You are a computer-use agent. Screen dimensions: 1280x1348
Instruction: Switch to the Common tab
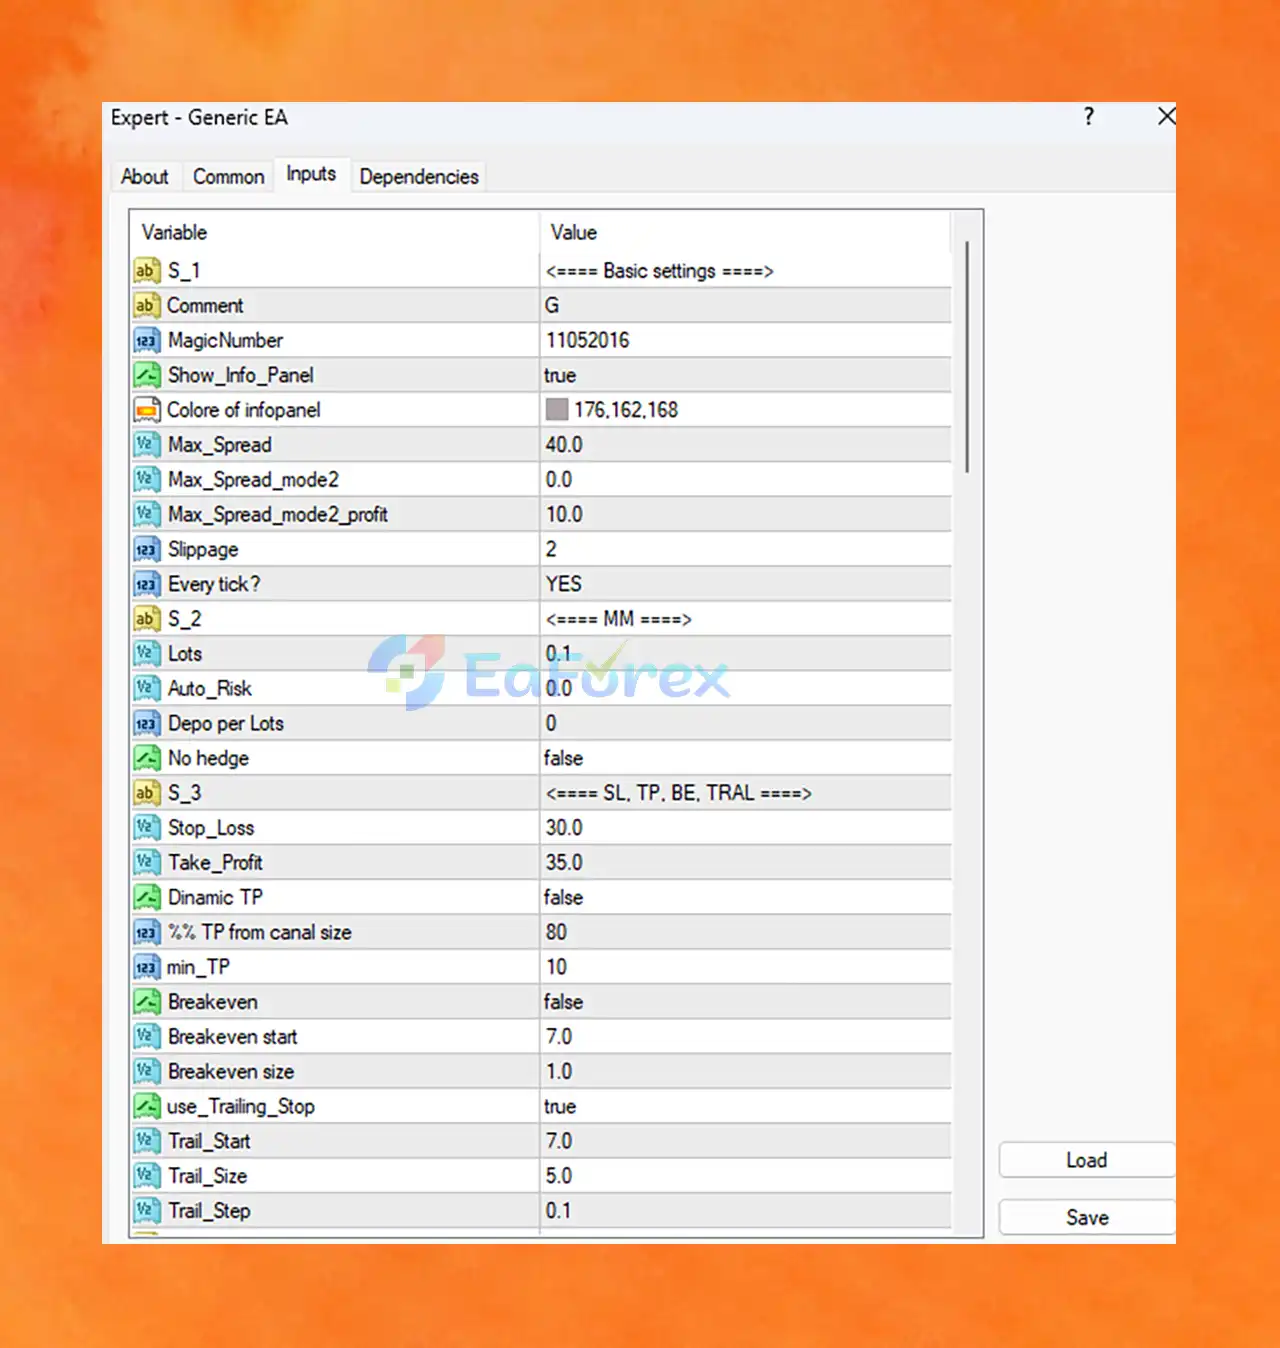pyautogui.click(x=229, y=177)
